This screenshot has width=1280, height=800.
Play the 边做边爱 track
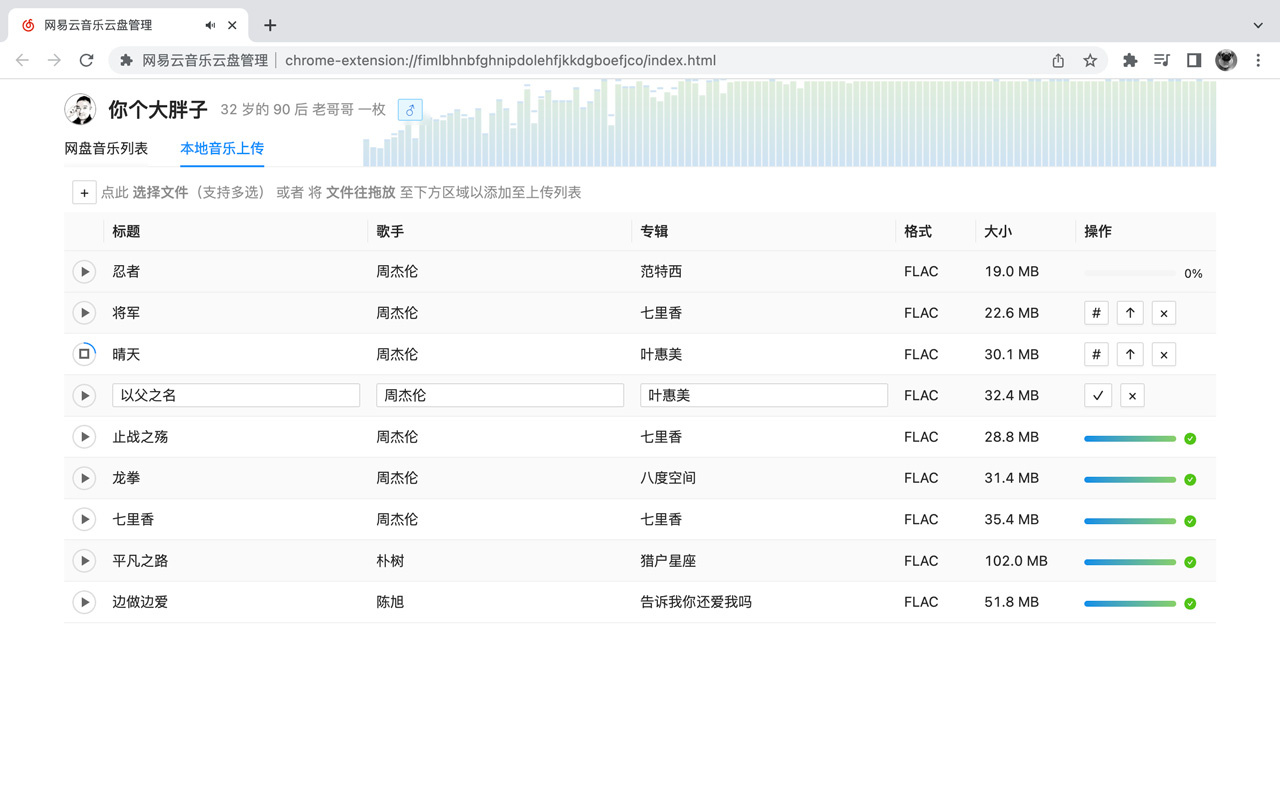[x=84, y=601]
